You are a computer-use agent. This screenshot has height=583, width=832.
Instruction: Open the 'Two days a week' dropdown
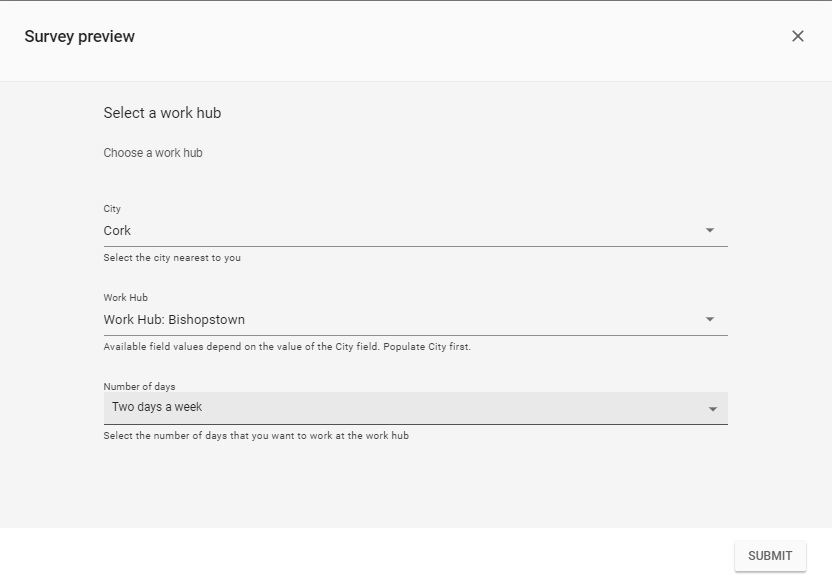coord(400,408)
